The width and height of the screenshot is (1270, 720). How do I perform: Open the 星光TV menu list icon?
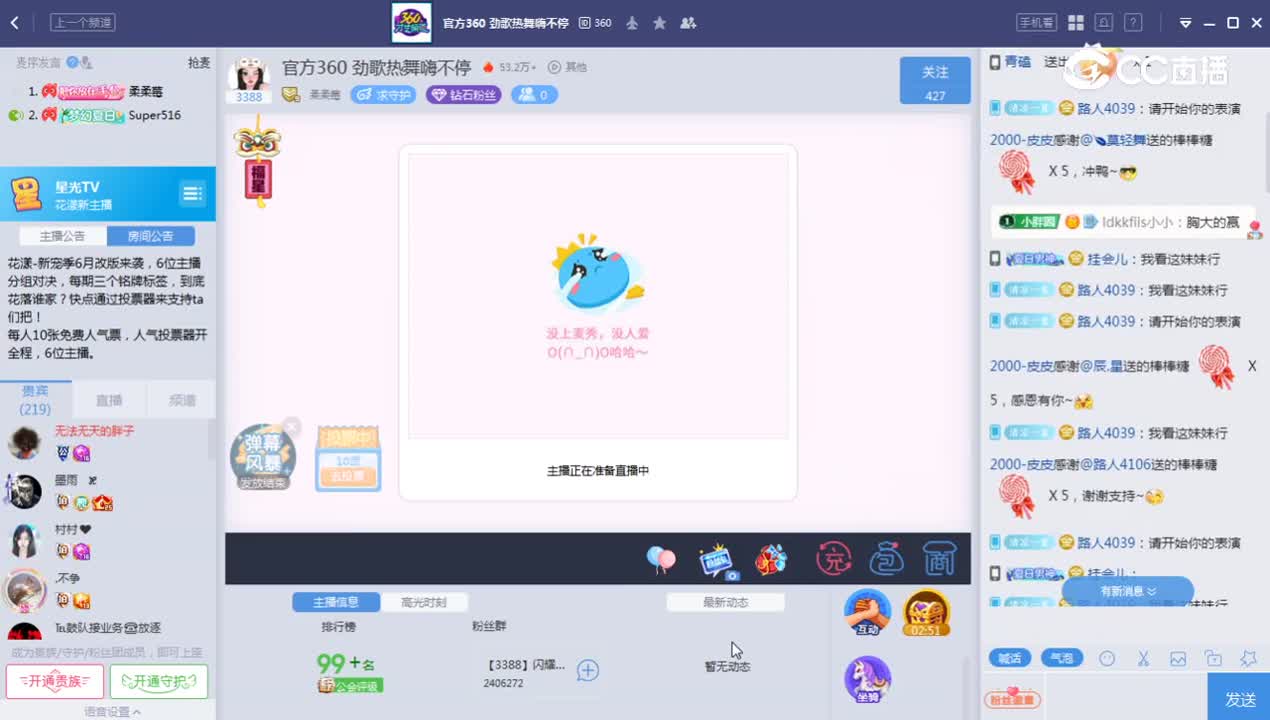click(x=192, y=193)
